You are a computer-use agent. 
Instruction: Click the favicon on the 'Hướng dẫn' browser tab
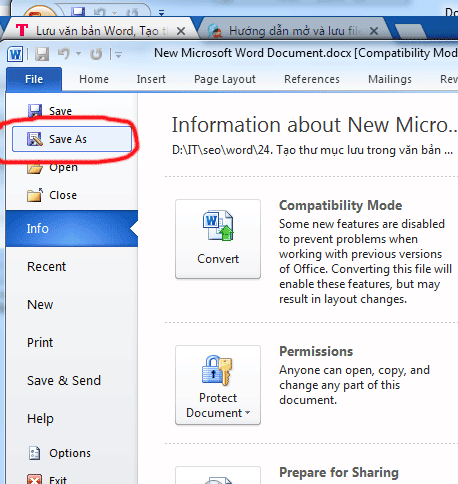point(215,31)
